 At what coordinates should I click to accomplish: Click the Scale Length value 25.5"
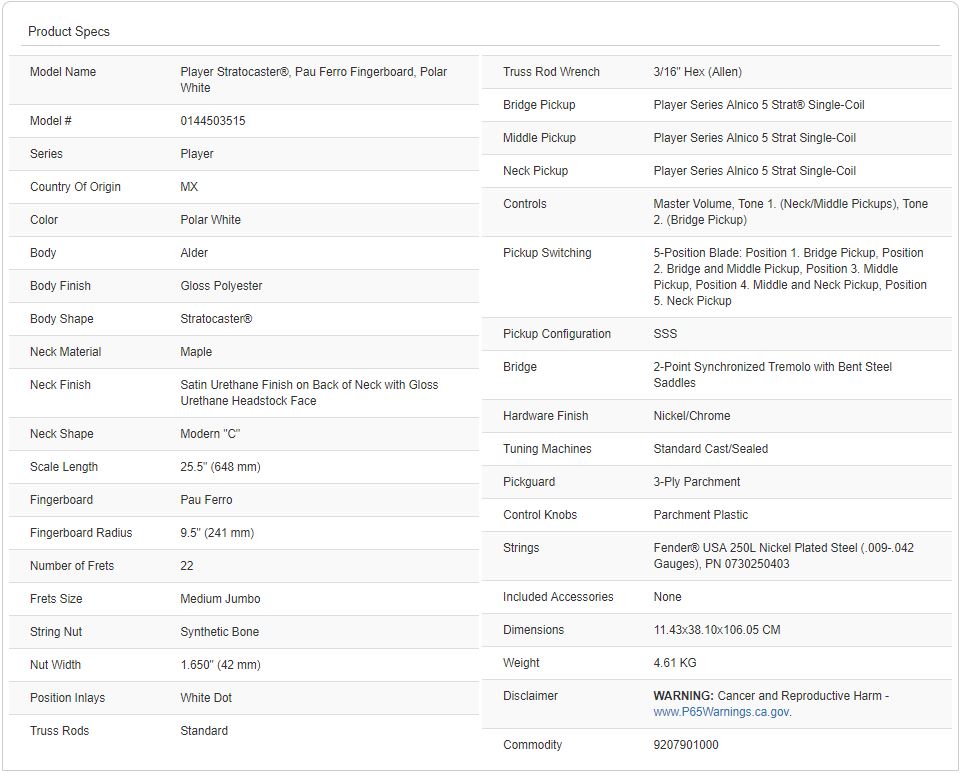click(x=220, y=467)
